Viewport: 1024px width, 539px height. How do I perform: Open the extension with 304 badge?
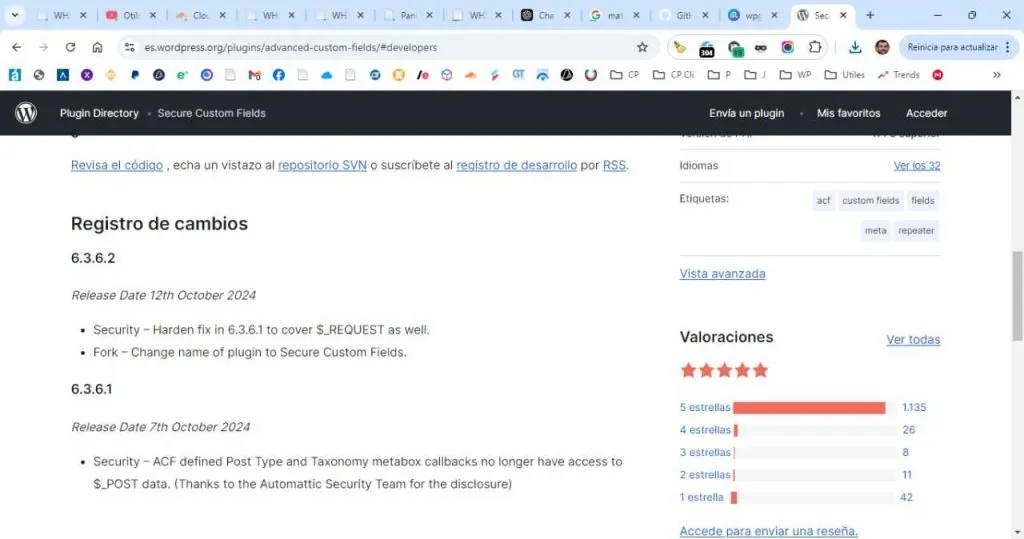pyautogui.click(x=707, y=48)
